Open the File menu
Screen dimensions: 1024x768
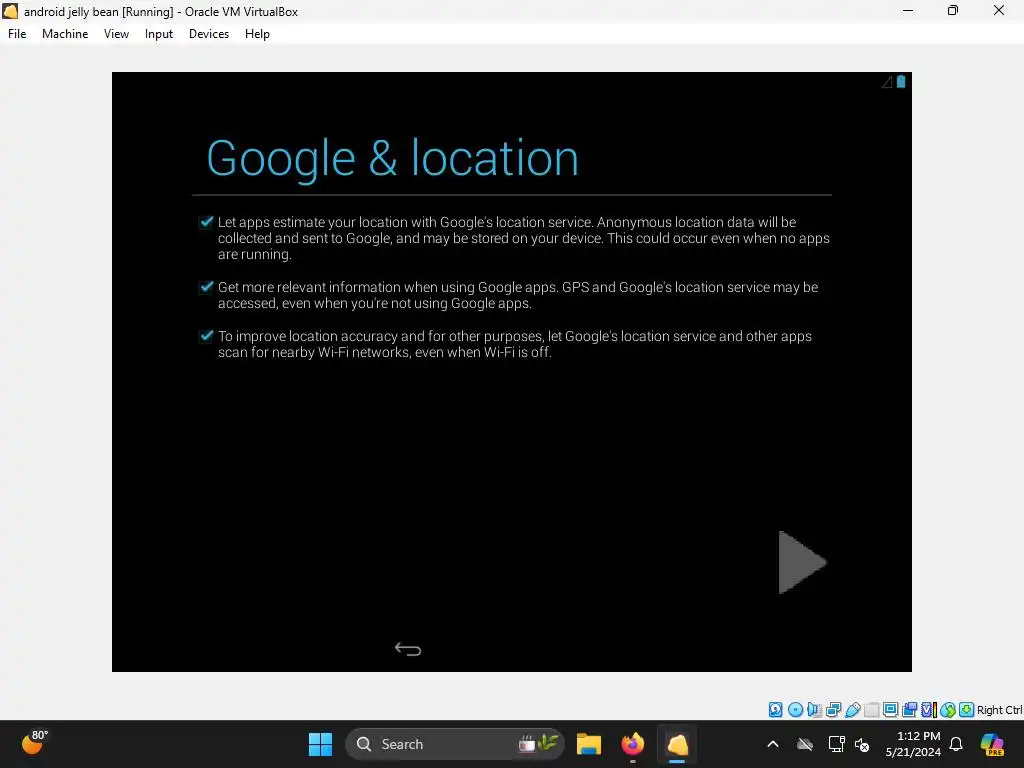pyautogui.click(x=17, y=34)
